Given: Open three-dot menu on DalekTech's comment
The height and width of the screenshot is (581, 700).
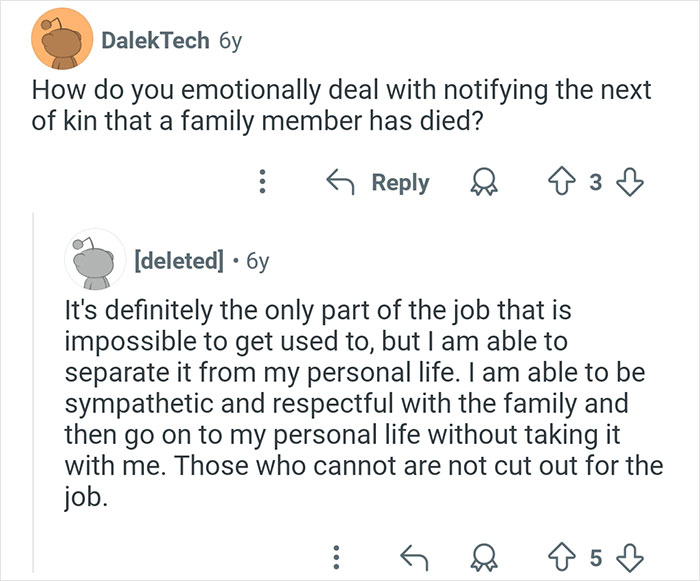Looking at the screenshot, I should (262, 183).
